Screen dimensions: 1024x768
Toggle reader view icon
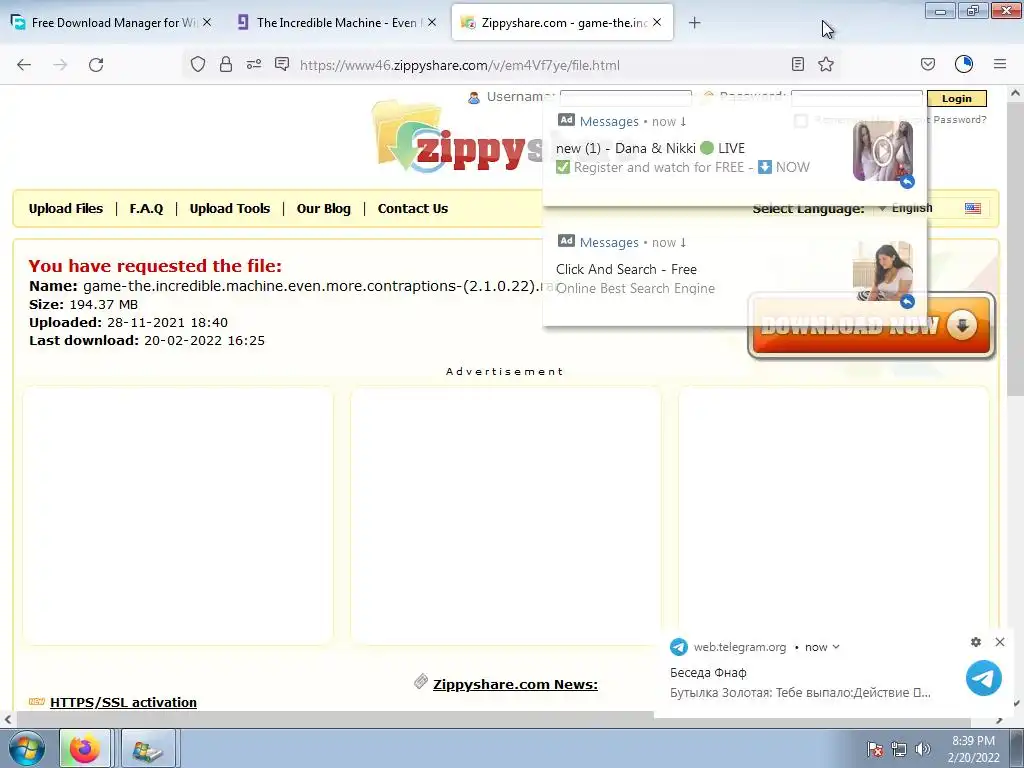(x=797, y=64)
